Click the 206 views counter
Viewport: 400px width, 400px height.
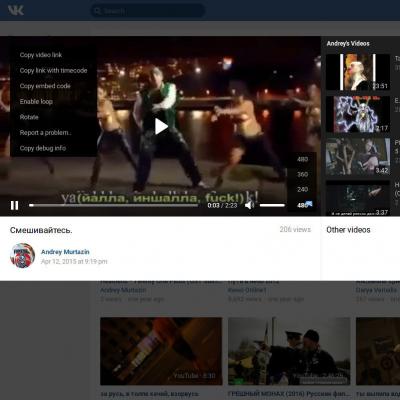point(295,229)
